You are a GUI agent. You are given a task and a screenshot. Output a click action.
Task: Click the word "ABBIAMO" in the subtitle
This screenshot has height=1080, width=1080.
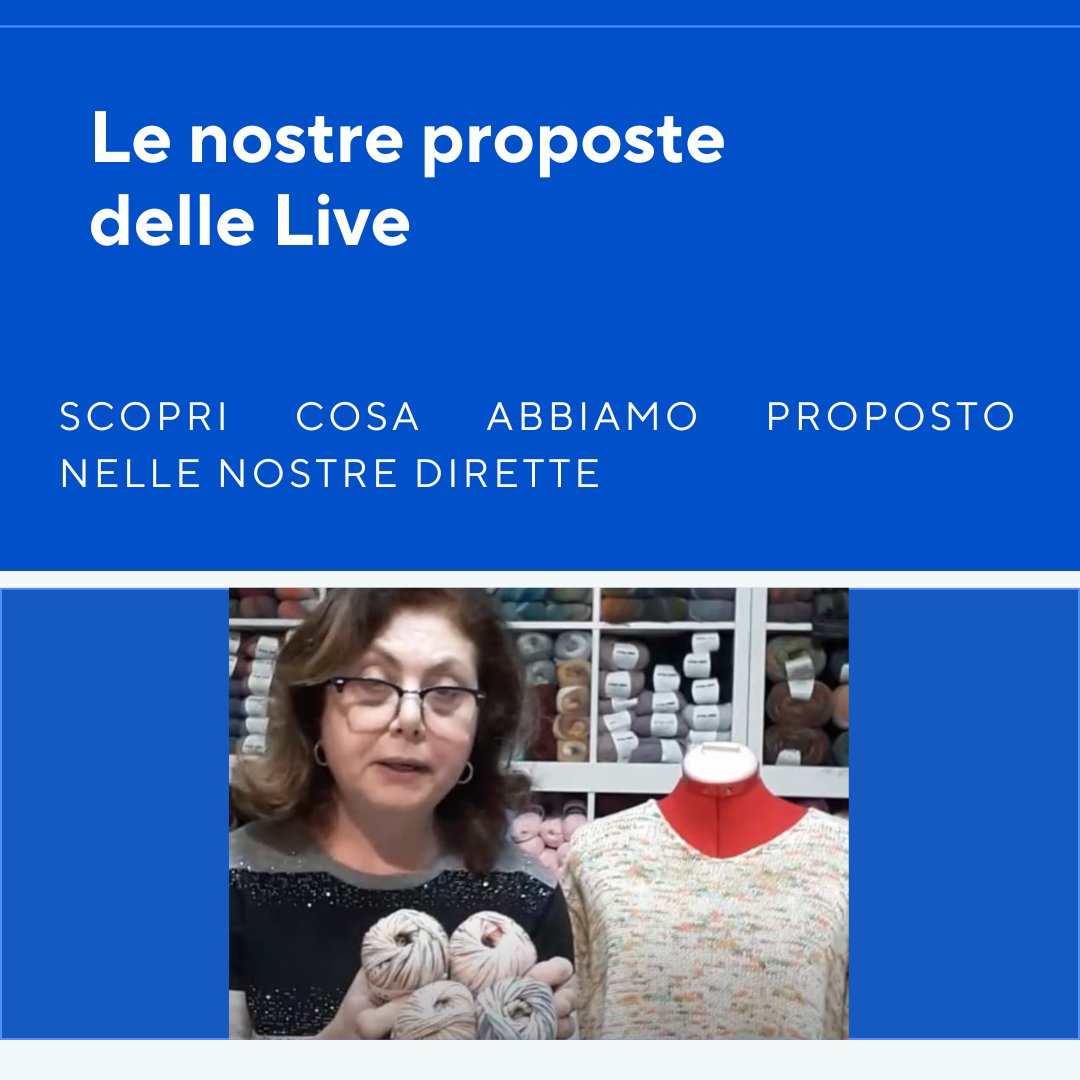coord(593,417)
